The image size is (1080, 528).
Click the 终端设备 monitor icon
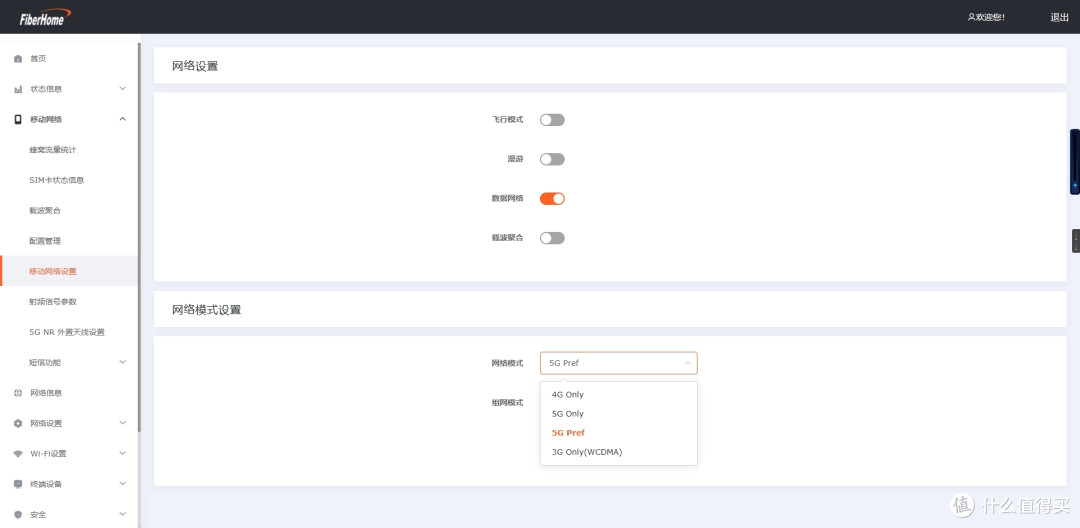(x=18, y=484)
